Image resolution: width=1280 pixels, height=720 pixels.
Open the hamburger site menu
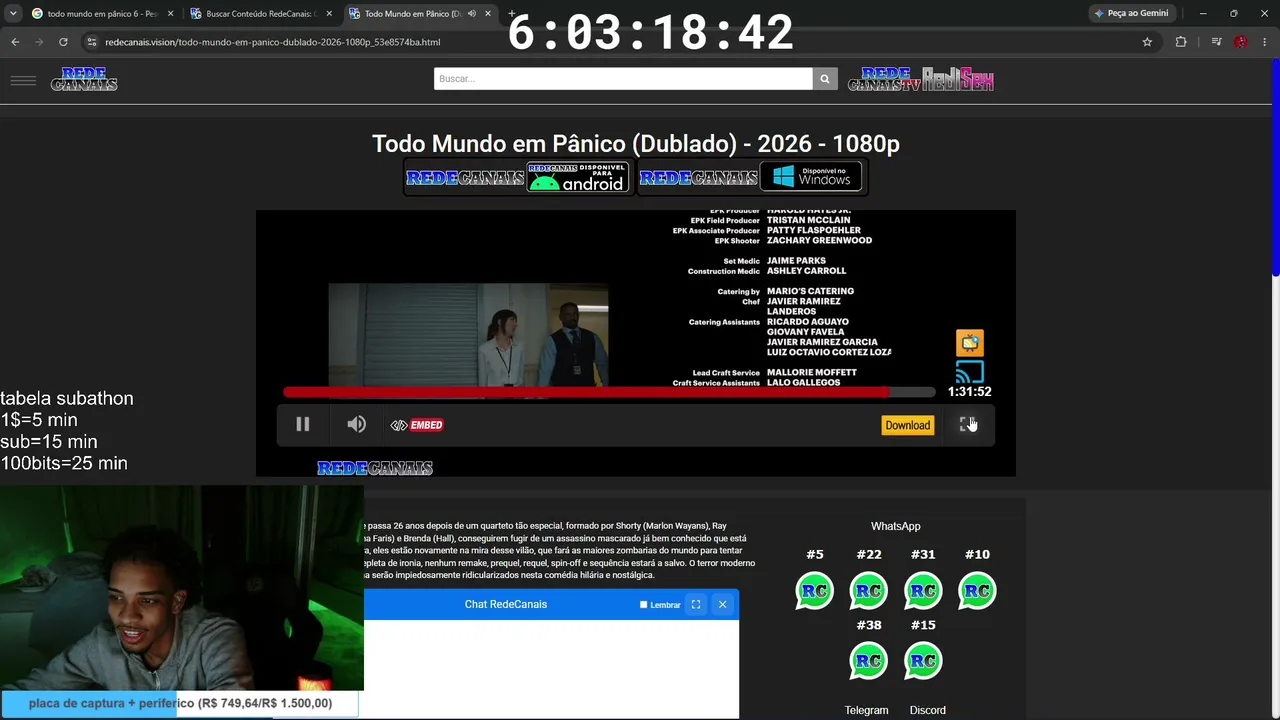click(23, 80)
